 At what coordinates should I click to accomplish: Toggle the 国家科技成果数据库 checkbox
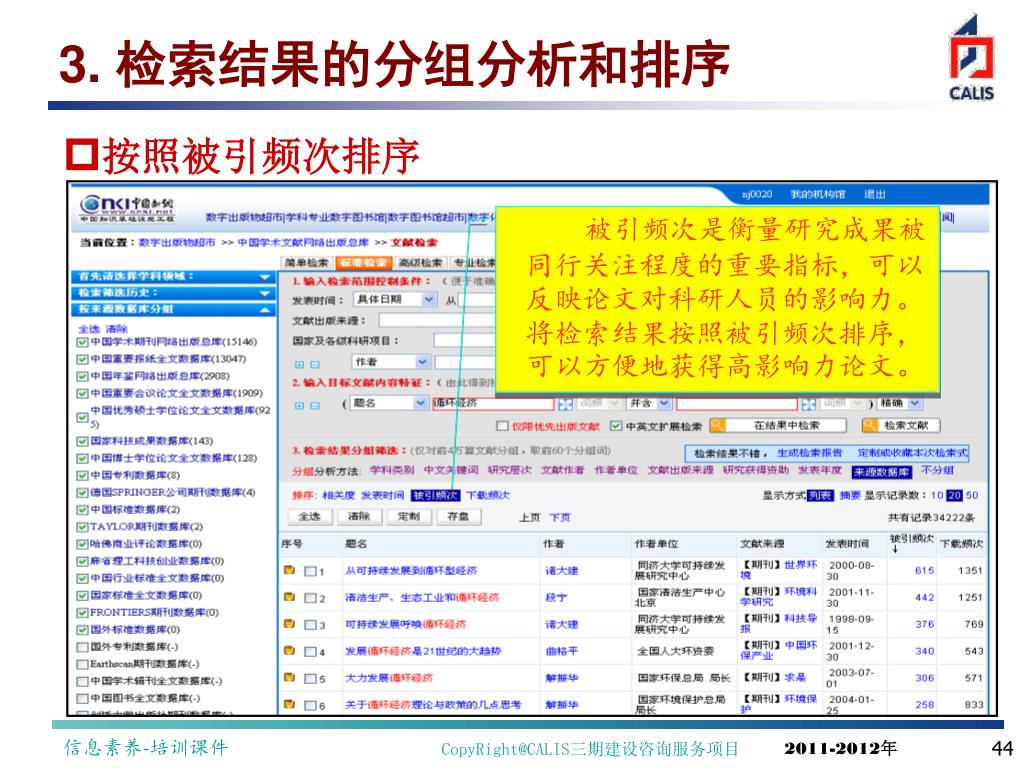tap(82, 441)
